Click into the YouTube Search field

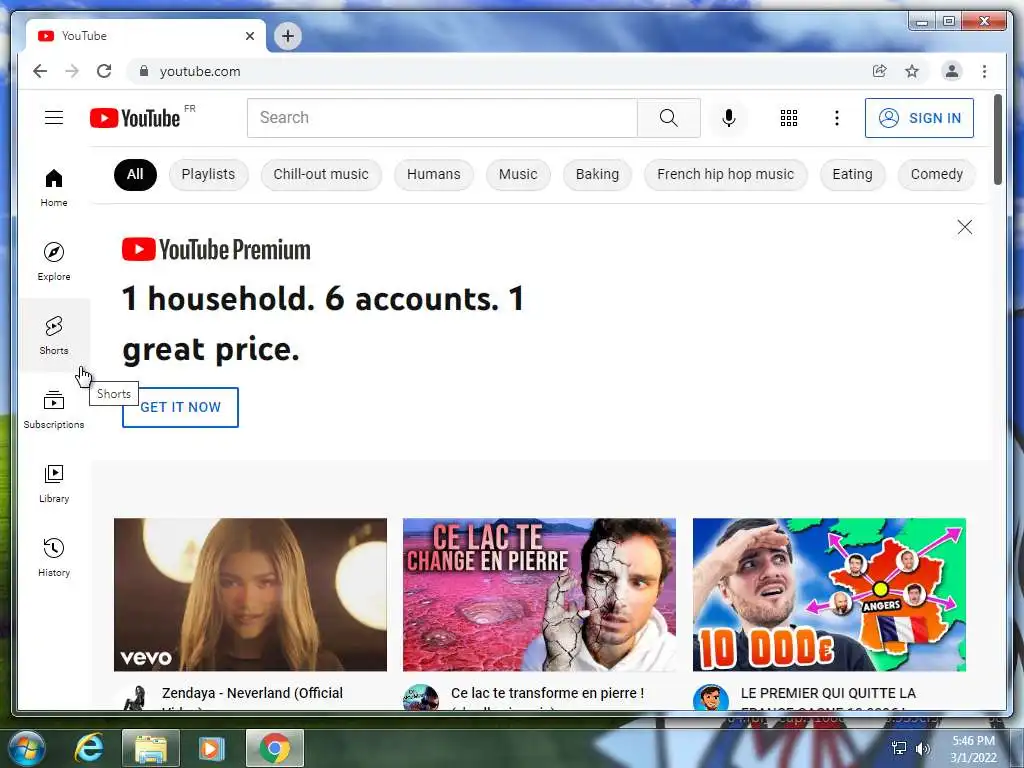pos(442,118)
